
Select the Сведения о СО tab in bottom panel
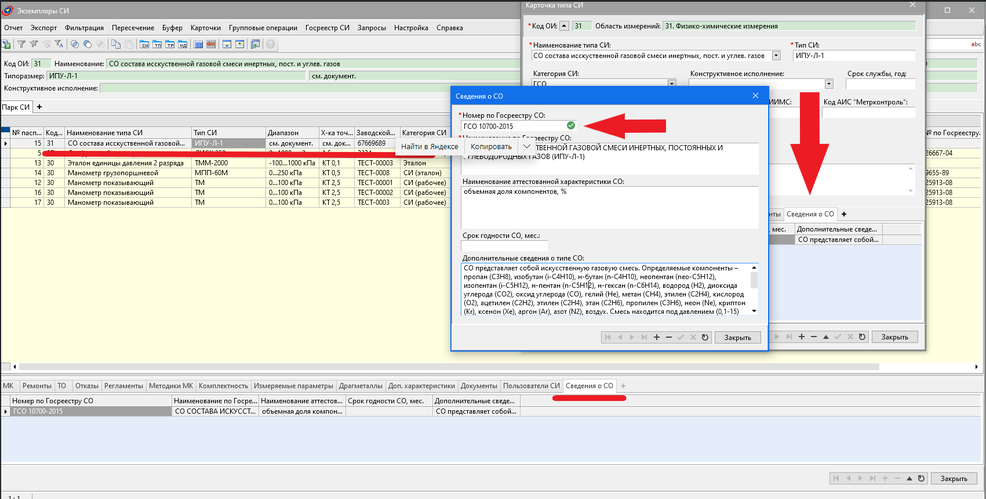(589, 386)
